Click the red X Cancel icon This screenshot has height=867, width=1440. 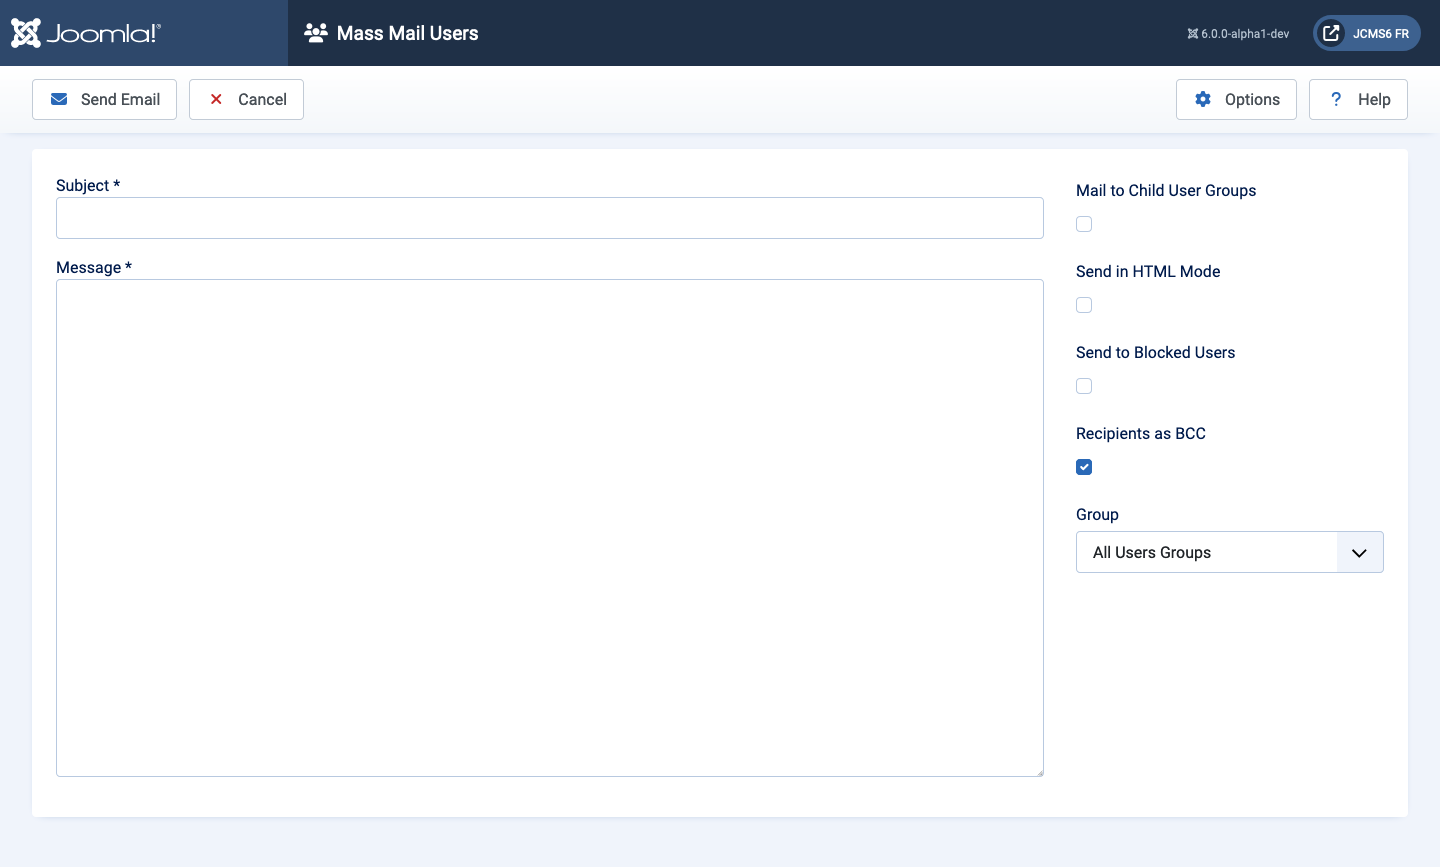tap(216, 99)
